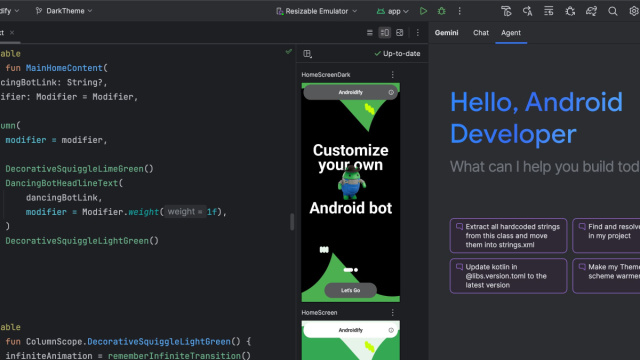Open editor tab options kebab menu
Image resolution: width=640 pixels, height=360 pixels.
click(x=418, y=33)
